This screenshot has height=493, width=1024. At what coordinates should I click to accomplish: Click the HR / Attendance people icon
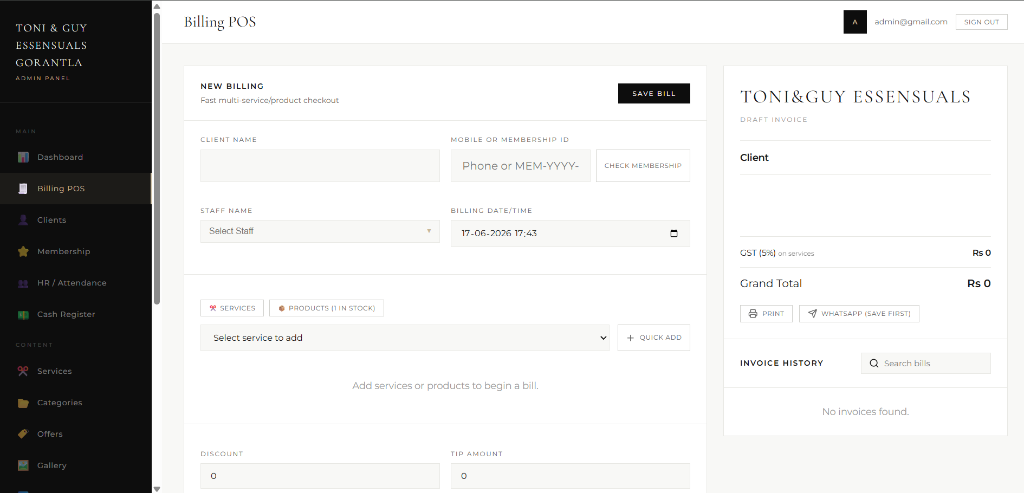pos(23,283)
